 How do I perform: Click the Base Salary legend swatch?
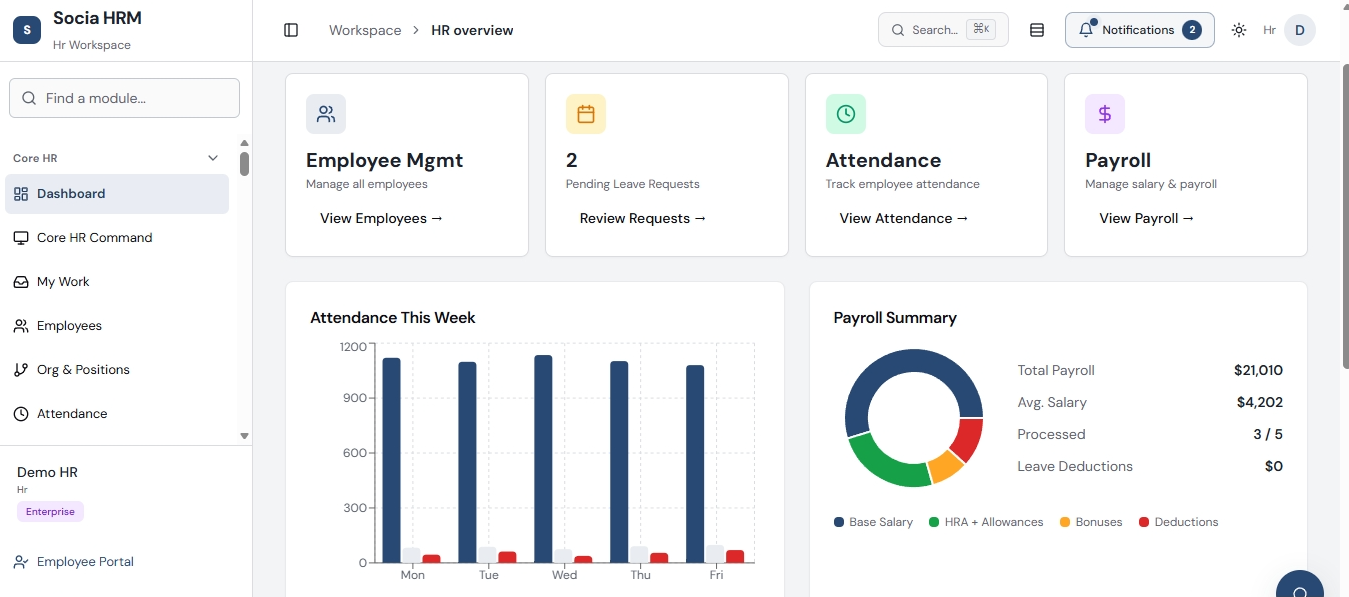[839, 522]
